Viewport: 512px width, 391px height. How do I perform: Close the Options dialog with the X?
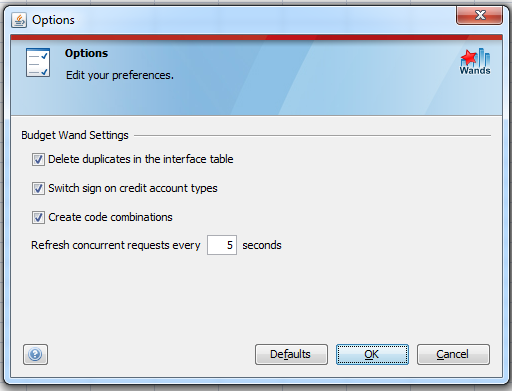(479, 15)
